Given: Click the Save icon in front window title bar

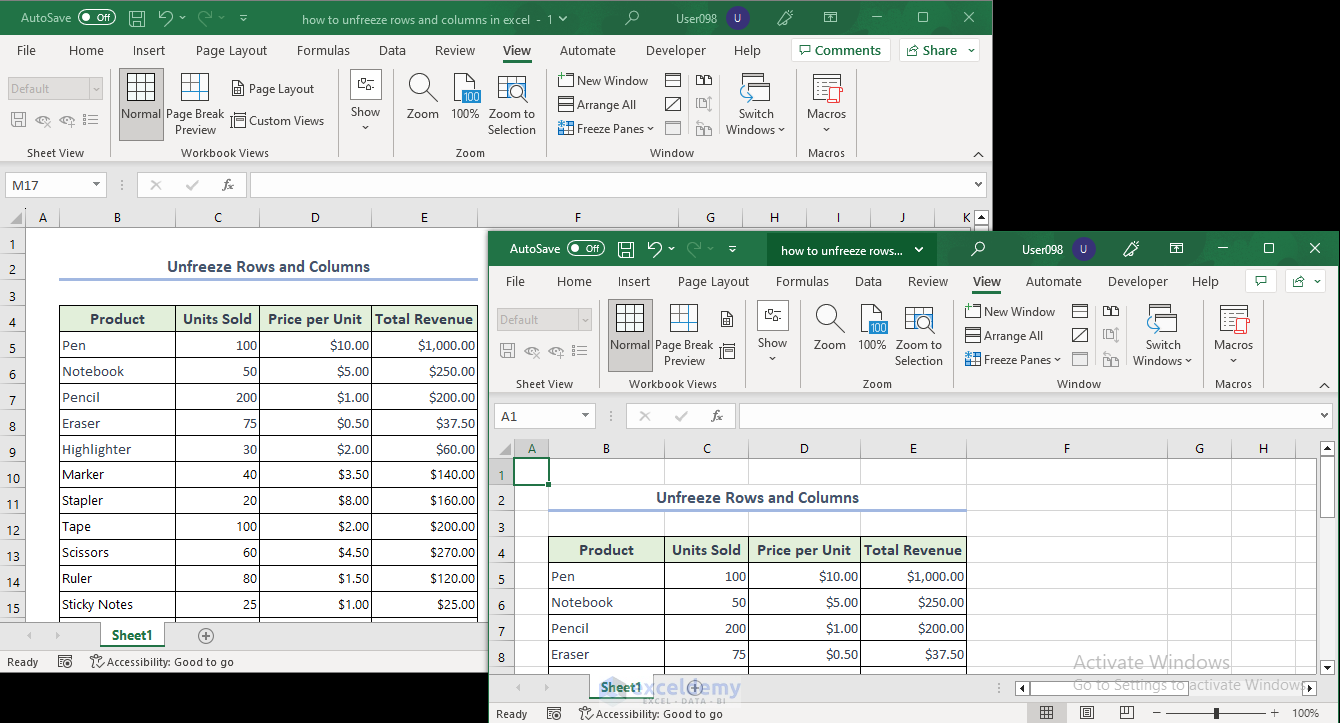Looking at the screenshot, I should pos(626,249).
